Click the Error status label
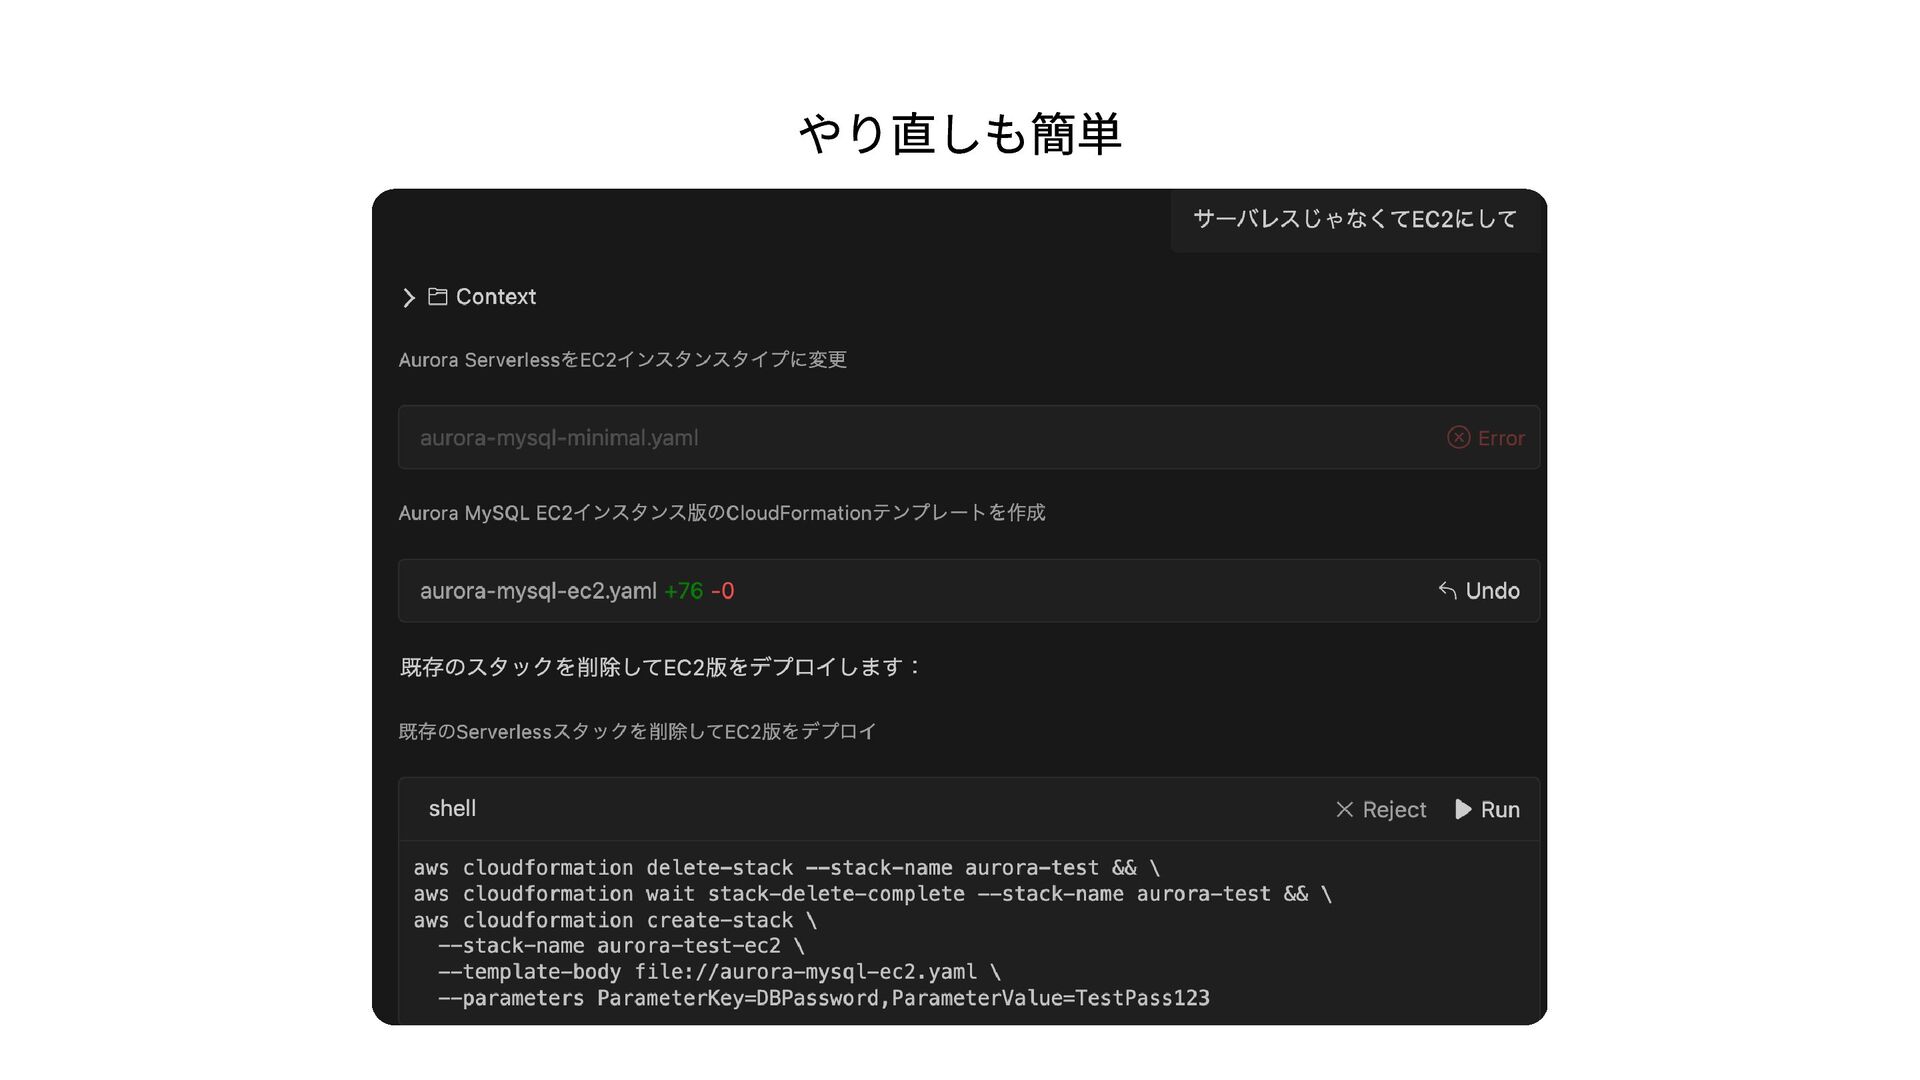 pos(1501,438)
